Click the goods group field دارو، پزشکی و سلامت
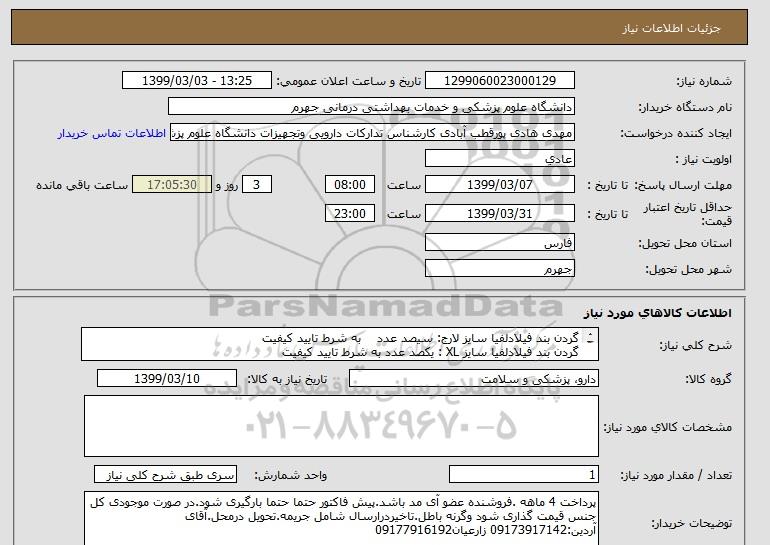 473,379
